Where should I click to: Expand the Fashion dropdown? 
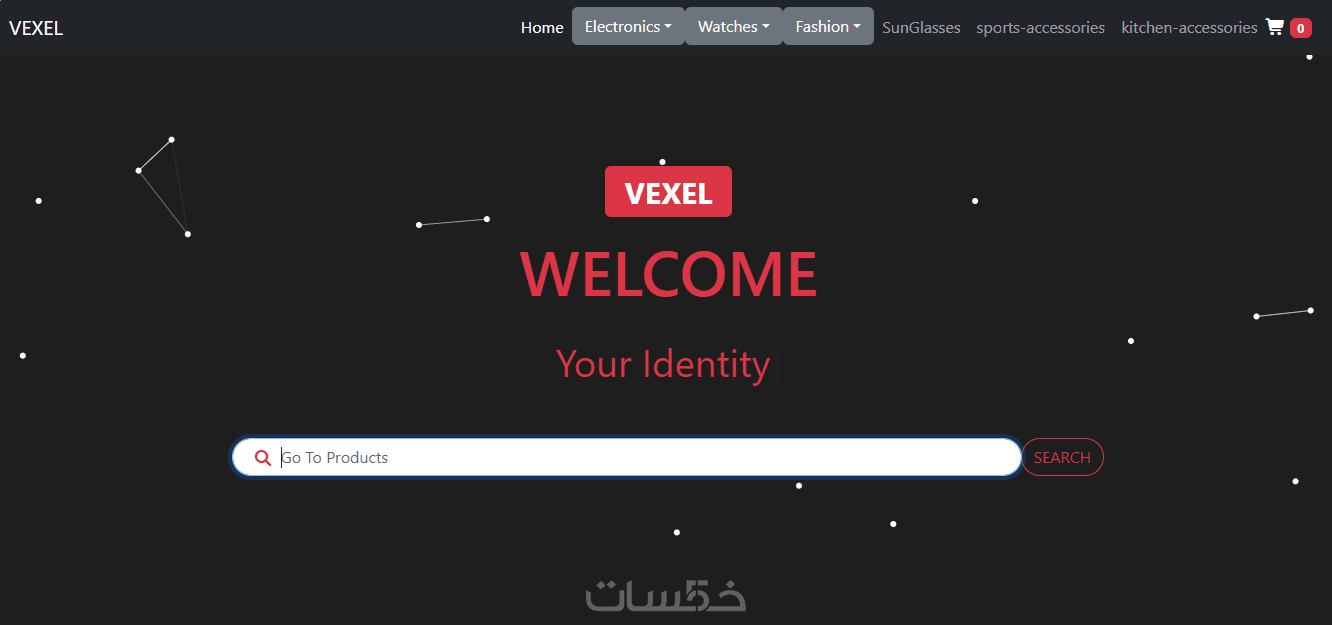828,27
